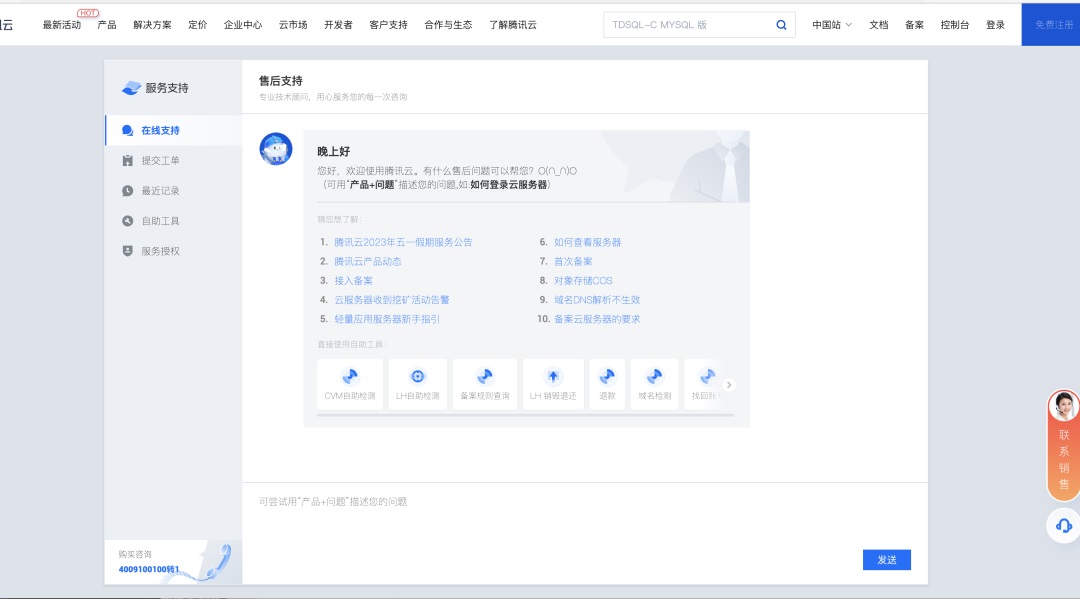Click the search magnifier icon
This screenshot has width=1080, height=599.
pos(781,25)
